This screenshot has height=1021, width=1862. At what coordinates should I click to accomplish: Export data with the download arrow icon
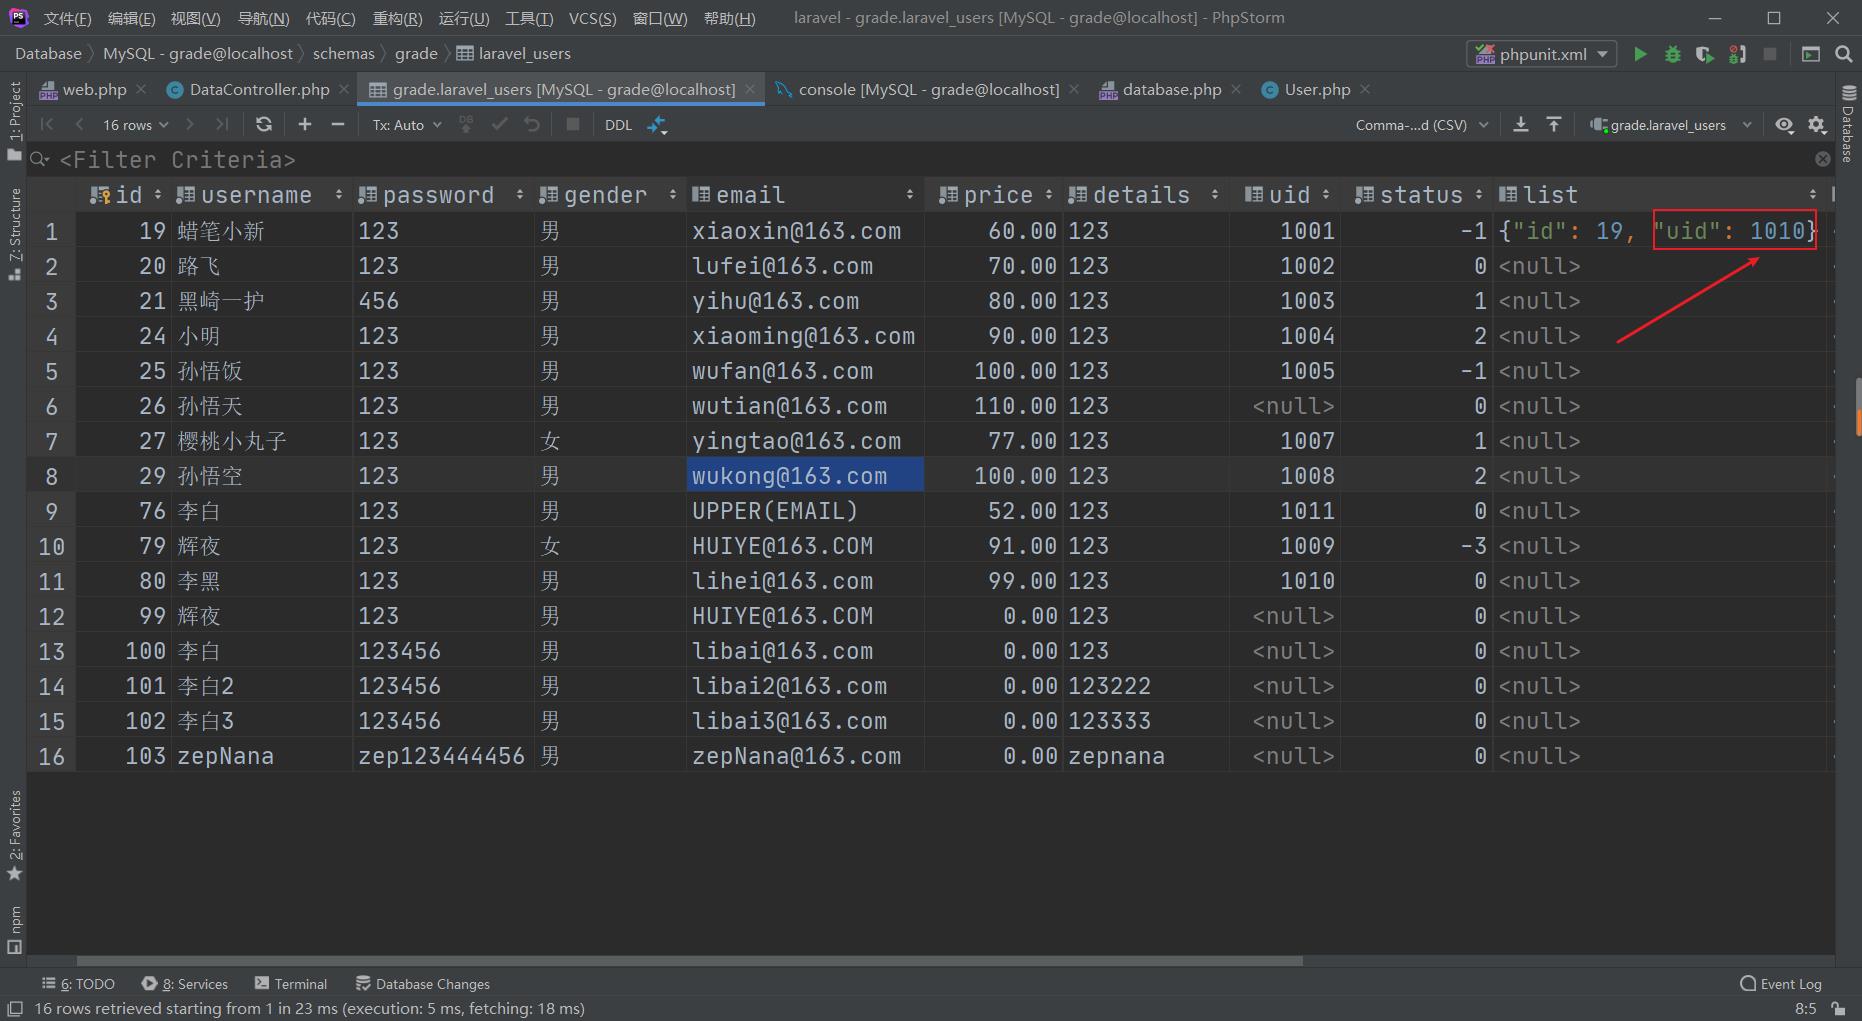coord(1521,124)
